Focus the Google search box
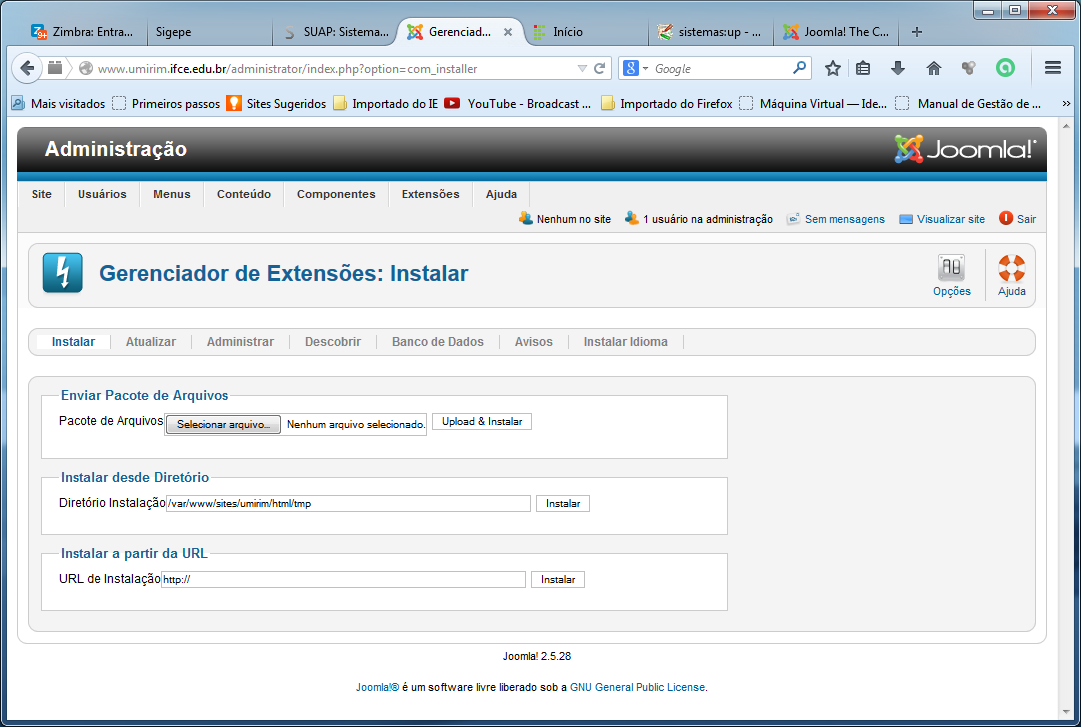 coord(720,68)
